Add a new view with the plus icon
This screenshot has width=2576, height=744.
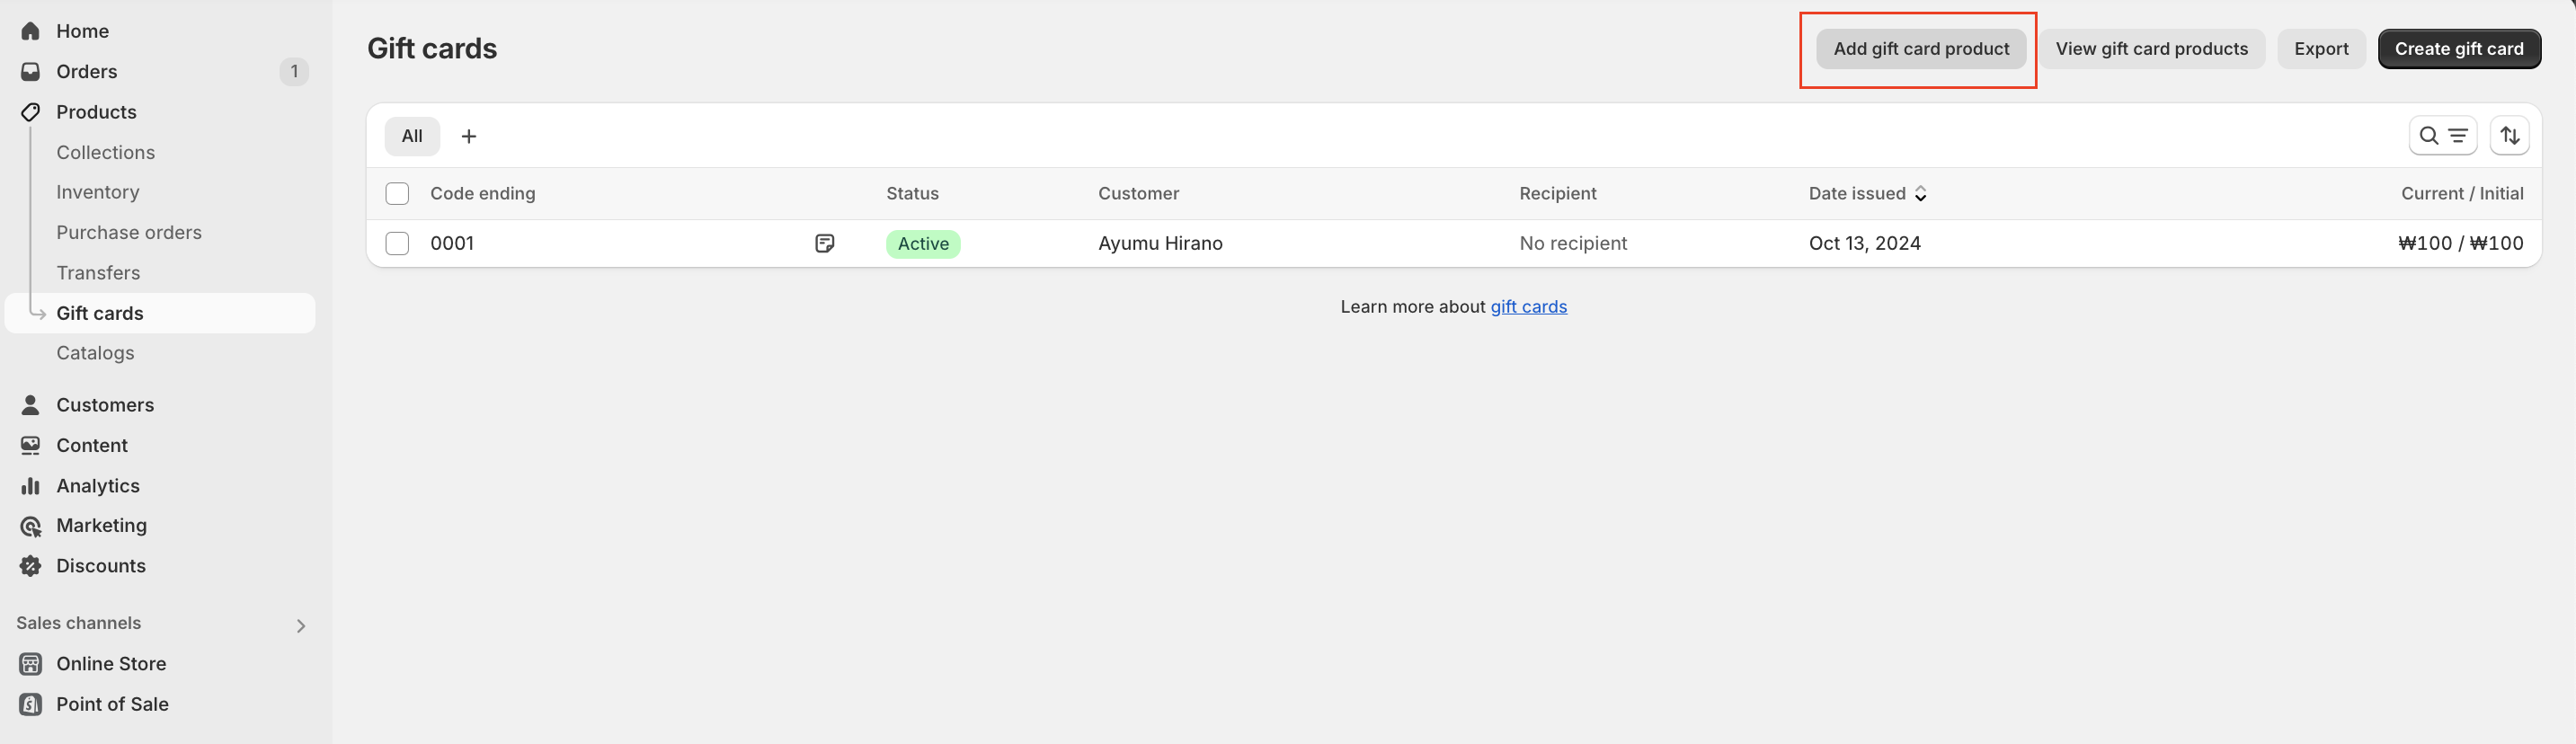click(x=468, y=136)
